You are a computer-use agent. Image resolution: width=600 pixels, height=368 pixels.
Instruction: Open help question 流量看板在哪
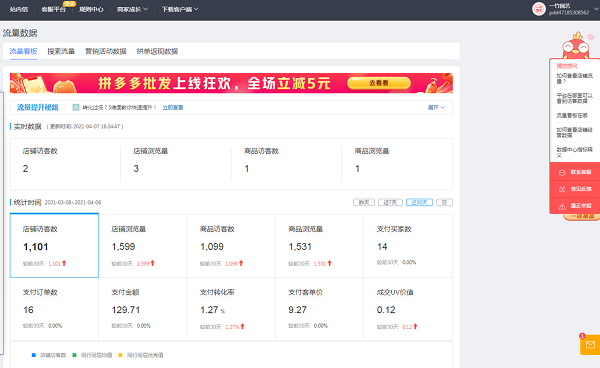[572, 115]
